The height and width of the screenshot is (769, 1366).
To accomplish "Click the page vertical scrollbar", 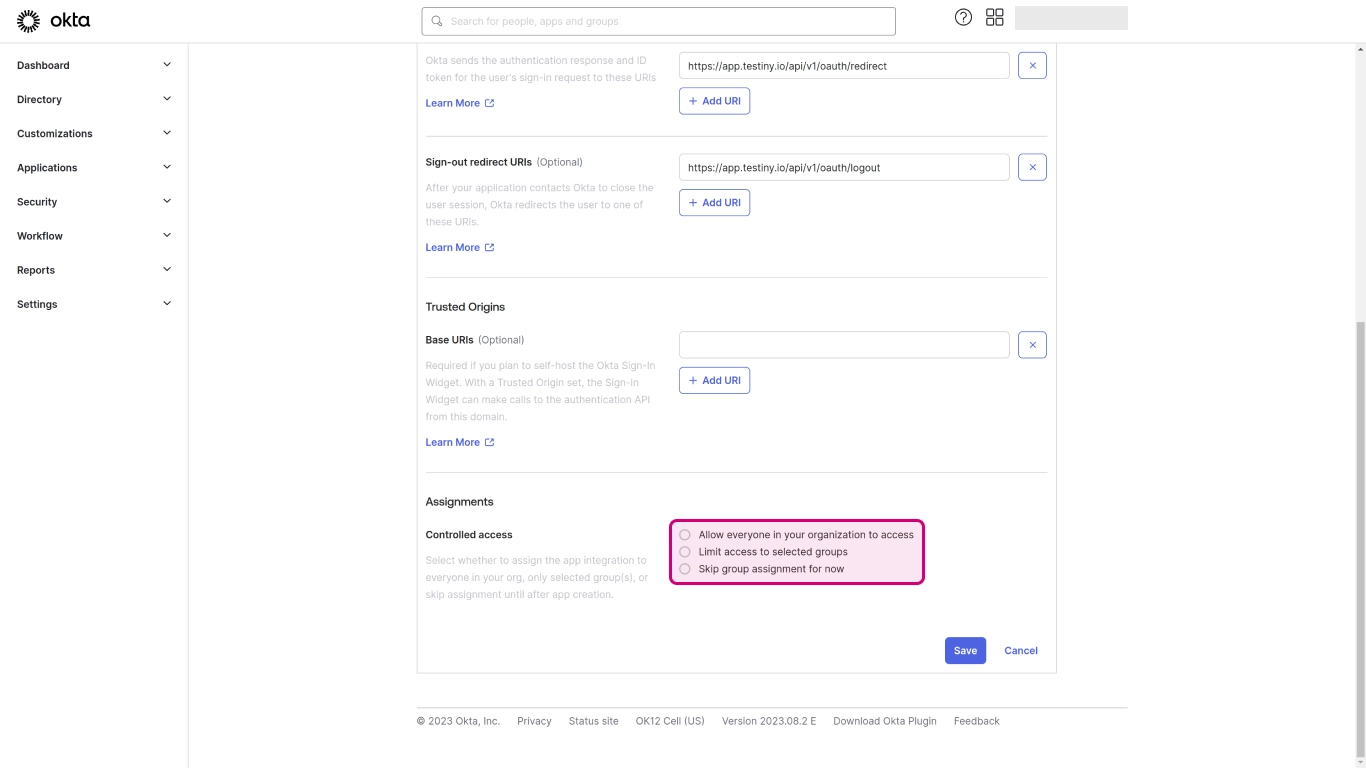I will 1360,540.
